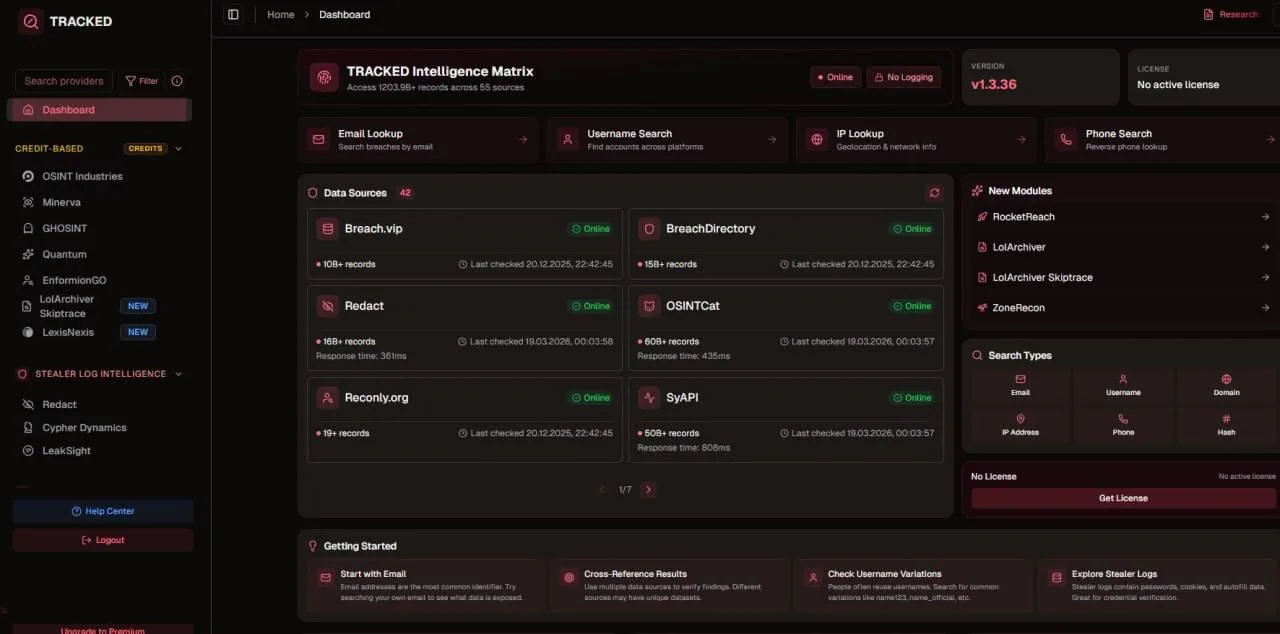Click the SyAPI pulse icon
The width and height of the screenshot is (1280, 634).
[x=648, y=398]
